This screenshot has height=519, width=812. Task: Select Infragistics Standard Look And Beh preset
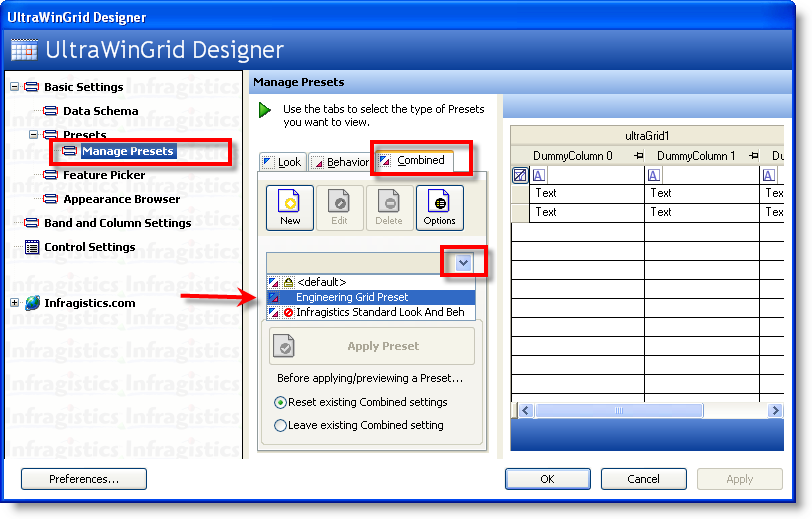[371, 312]
